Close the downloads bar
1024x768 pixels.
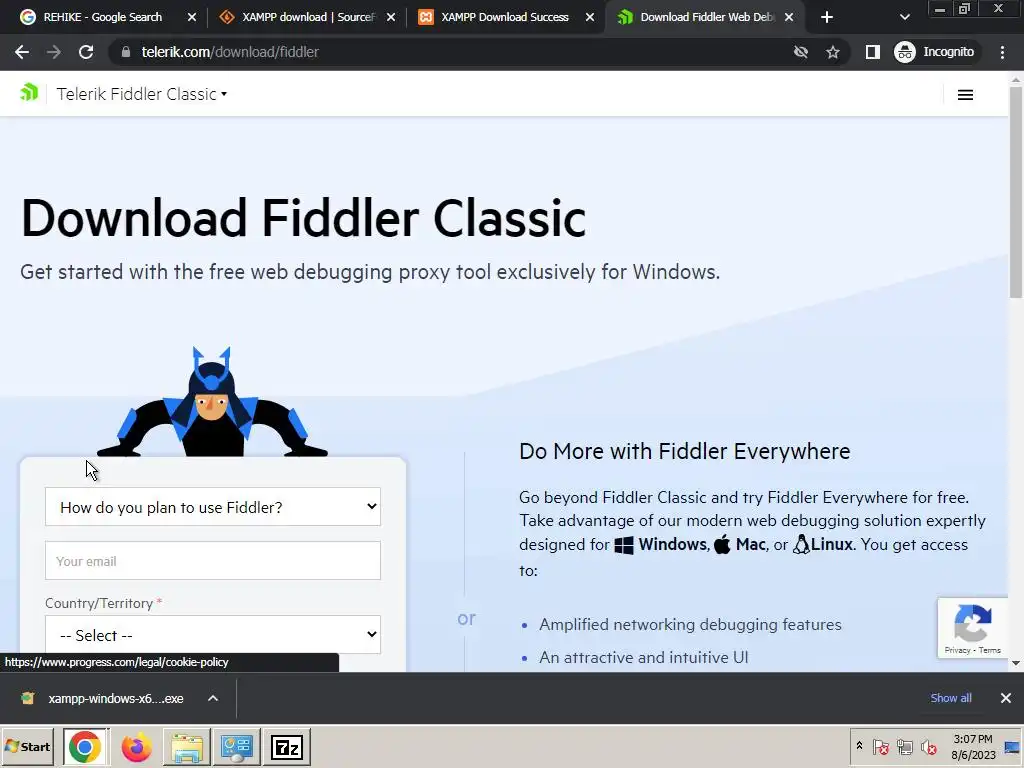(x=1006, y=698)
